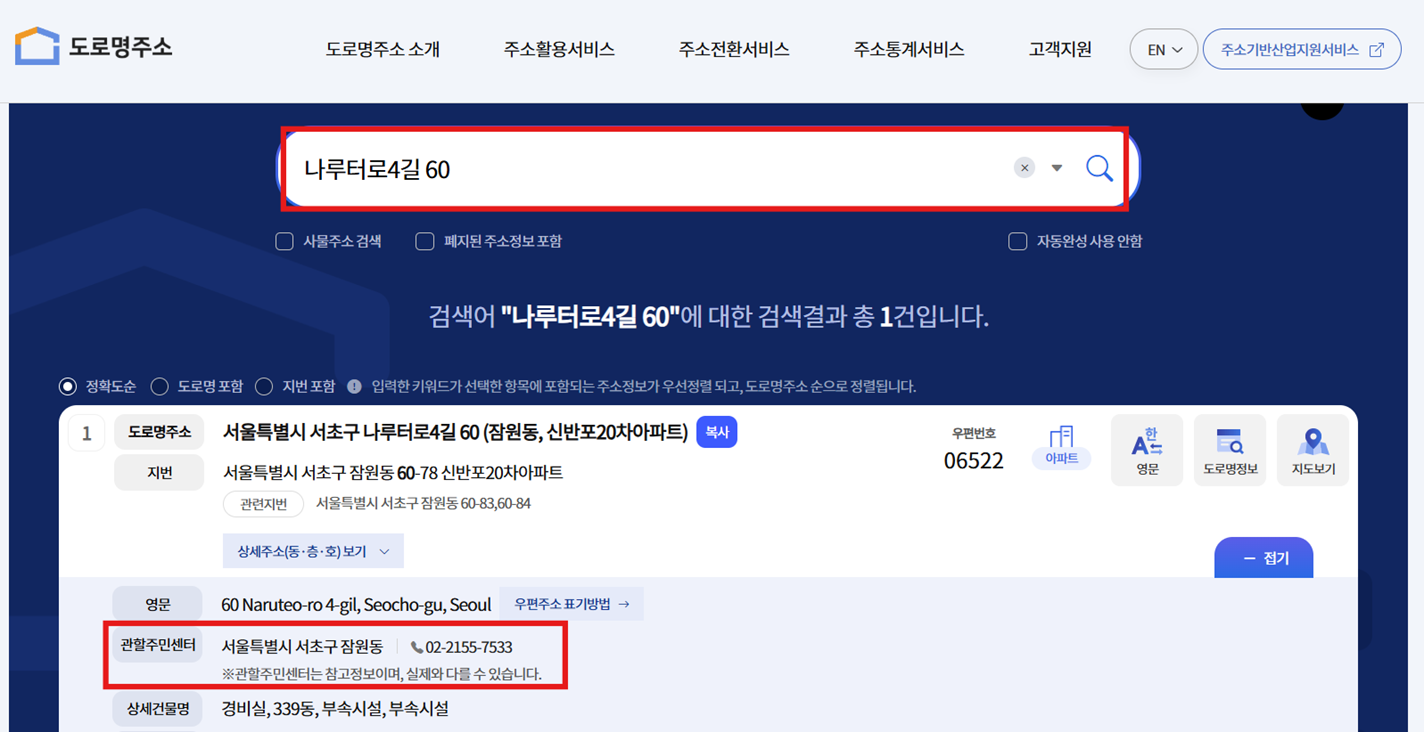This screenshot has width=1424, height=732.
Task: Click the 서울특별시 서초구 잠원동 community center text
Action: coord(302,647)
